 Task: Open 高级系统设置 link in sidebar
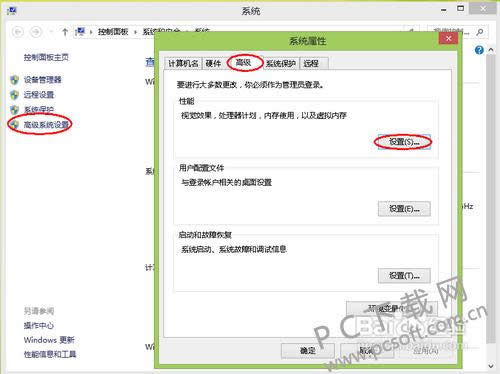46,125
